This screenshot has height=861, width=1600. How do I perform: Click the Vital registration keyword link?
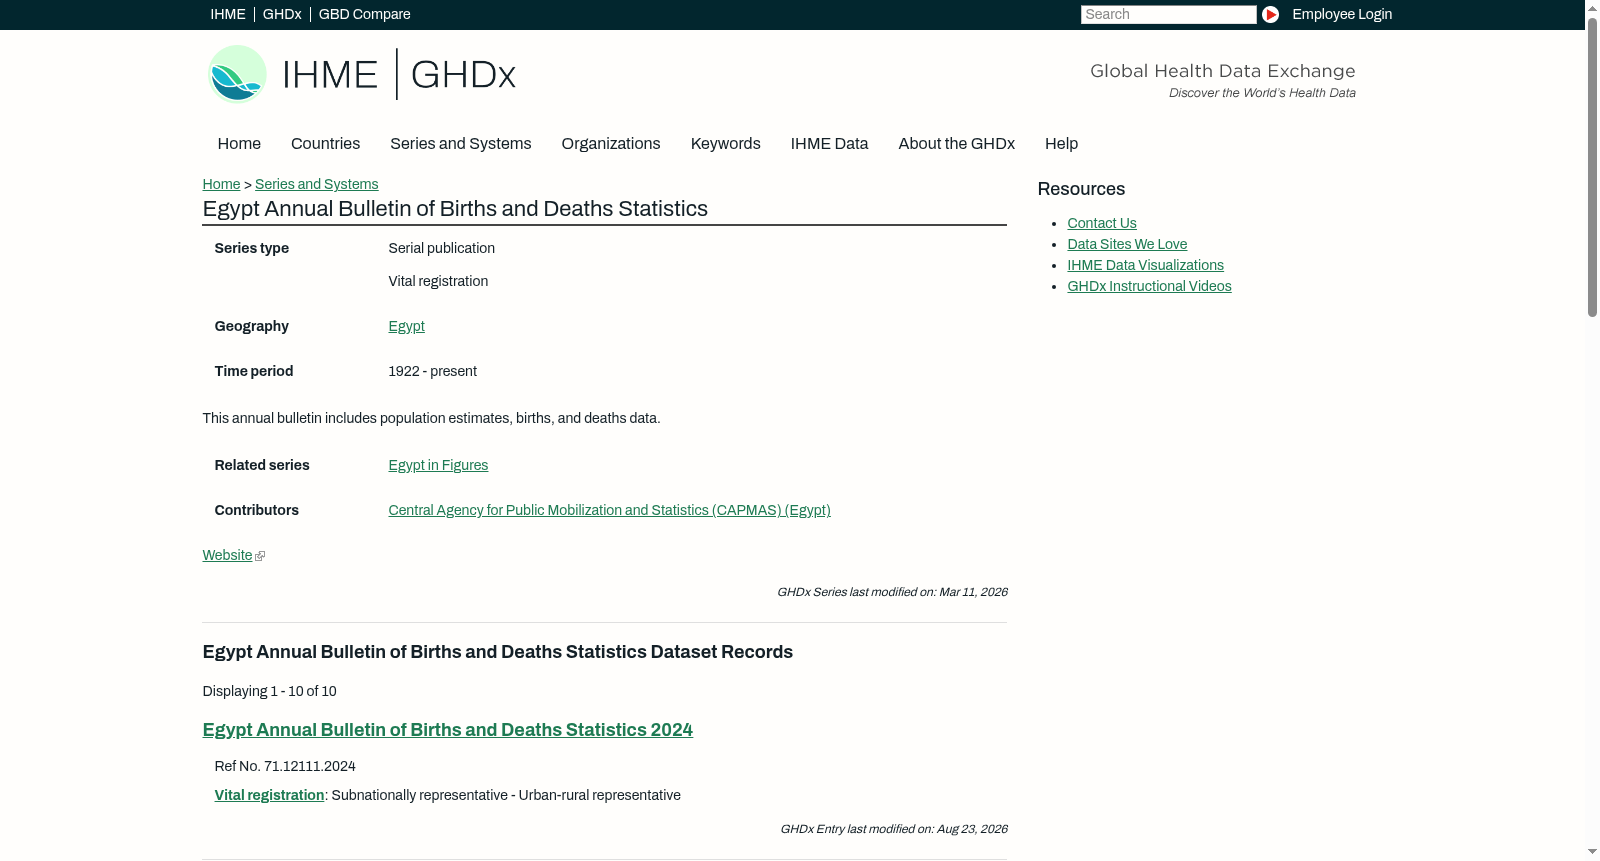[x=269, y=795]
